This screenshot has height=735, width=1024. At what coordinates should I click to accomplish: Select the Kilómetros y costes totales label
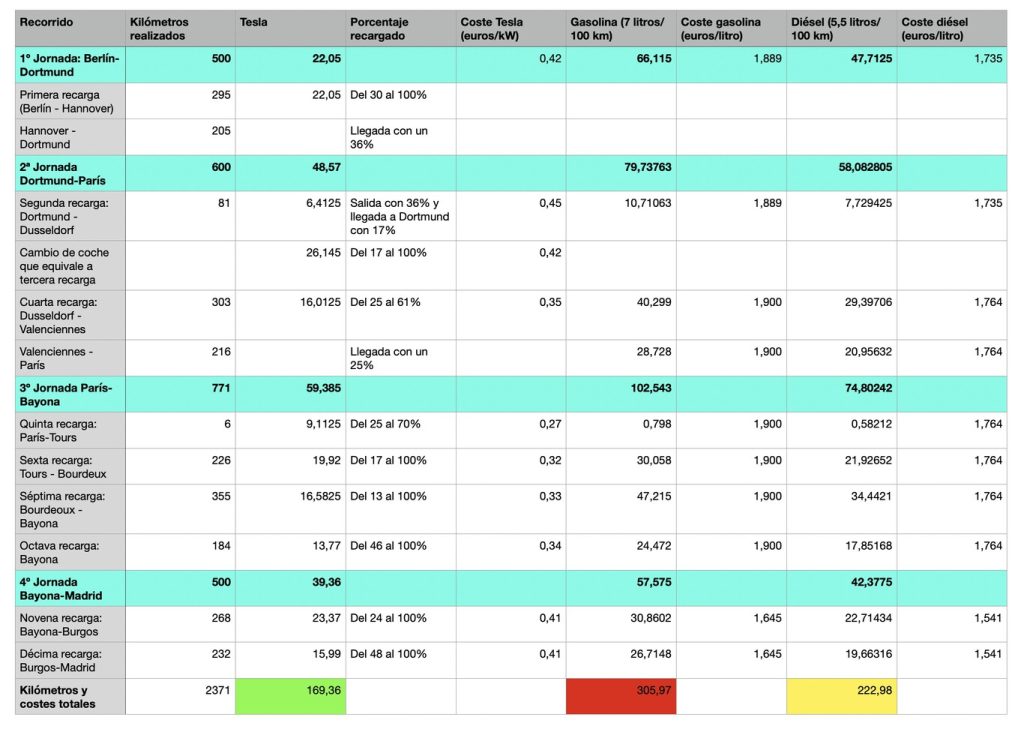[70, 696]
